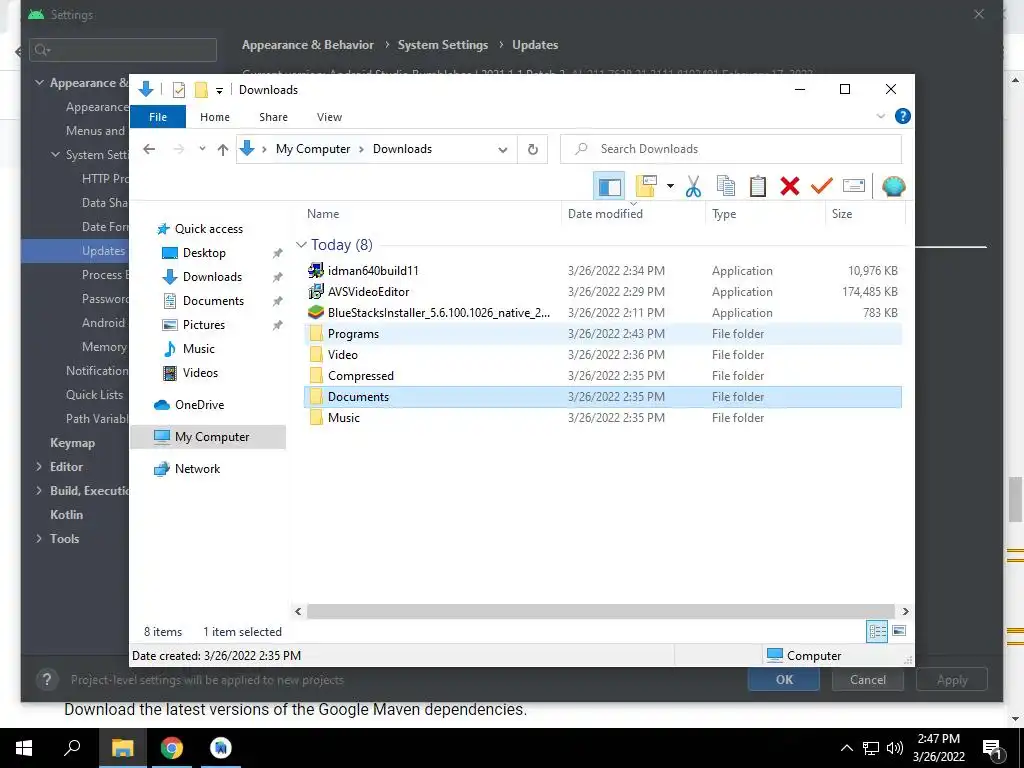Open the Windows Start menu
1024x768 pixels.
pos(24,748)
